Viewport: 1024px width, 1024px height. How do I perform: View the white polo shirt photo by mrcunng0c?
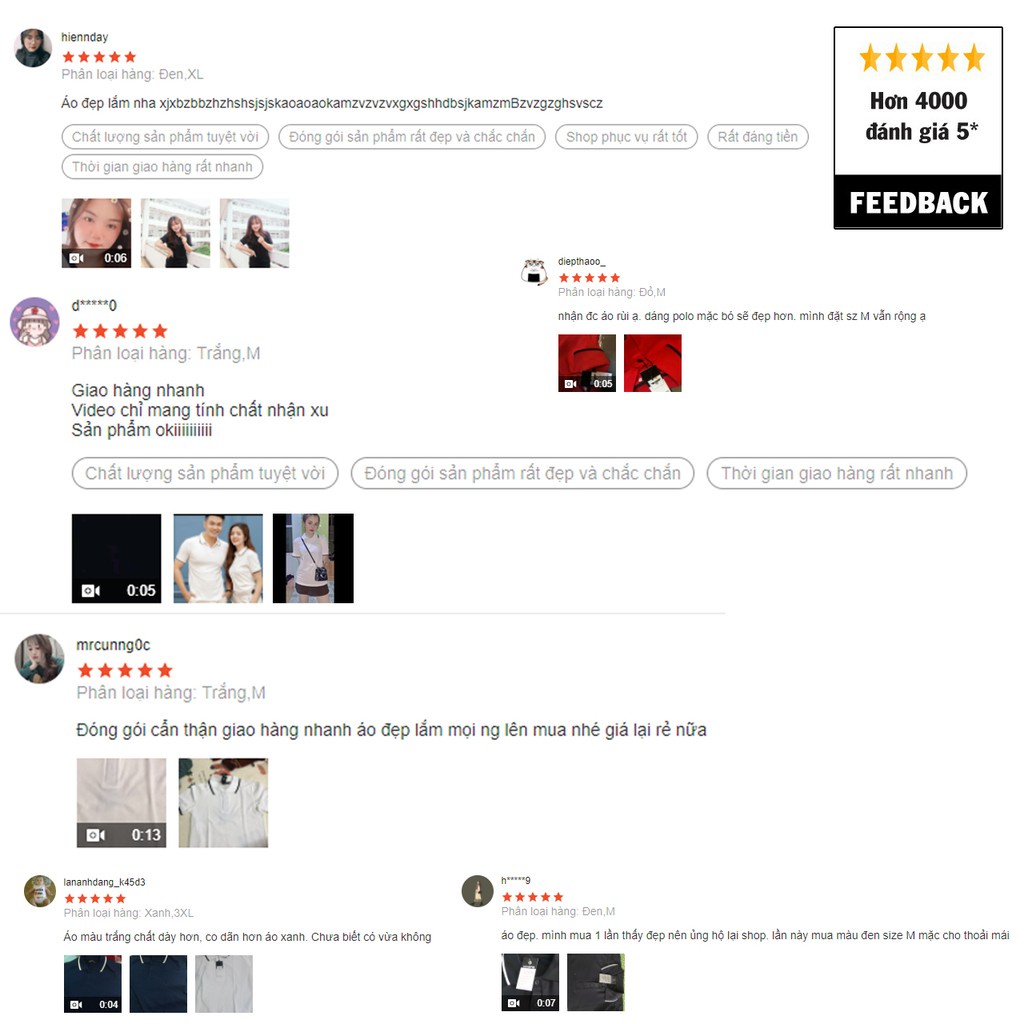(x=223, y=803)
